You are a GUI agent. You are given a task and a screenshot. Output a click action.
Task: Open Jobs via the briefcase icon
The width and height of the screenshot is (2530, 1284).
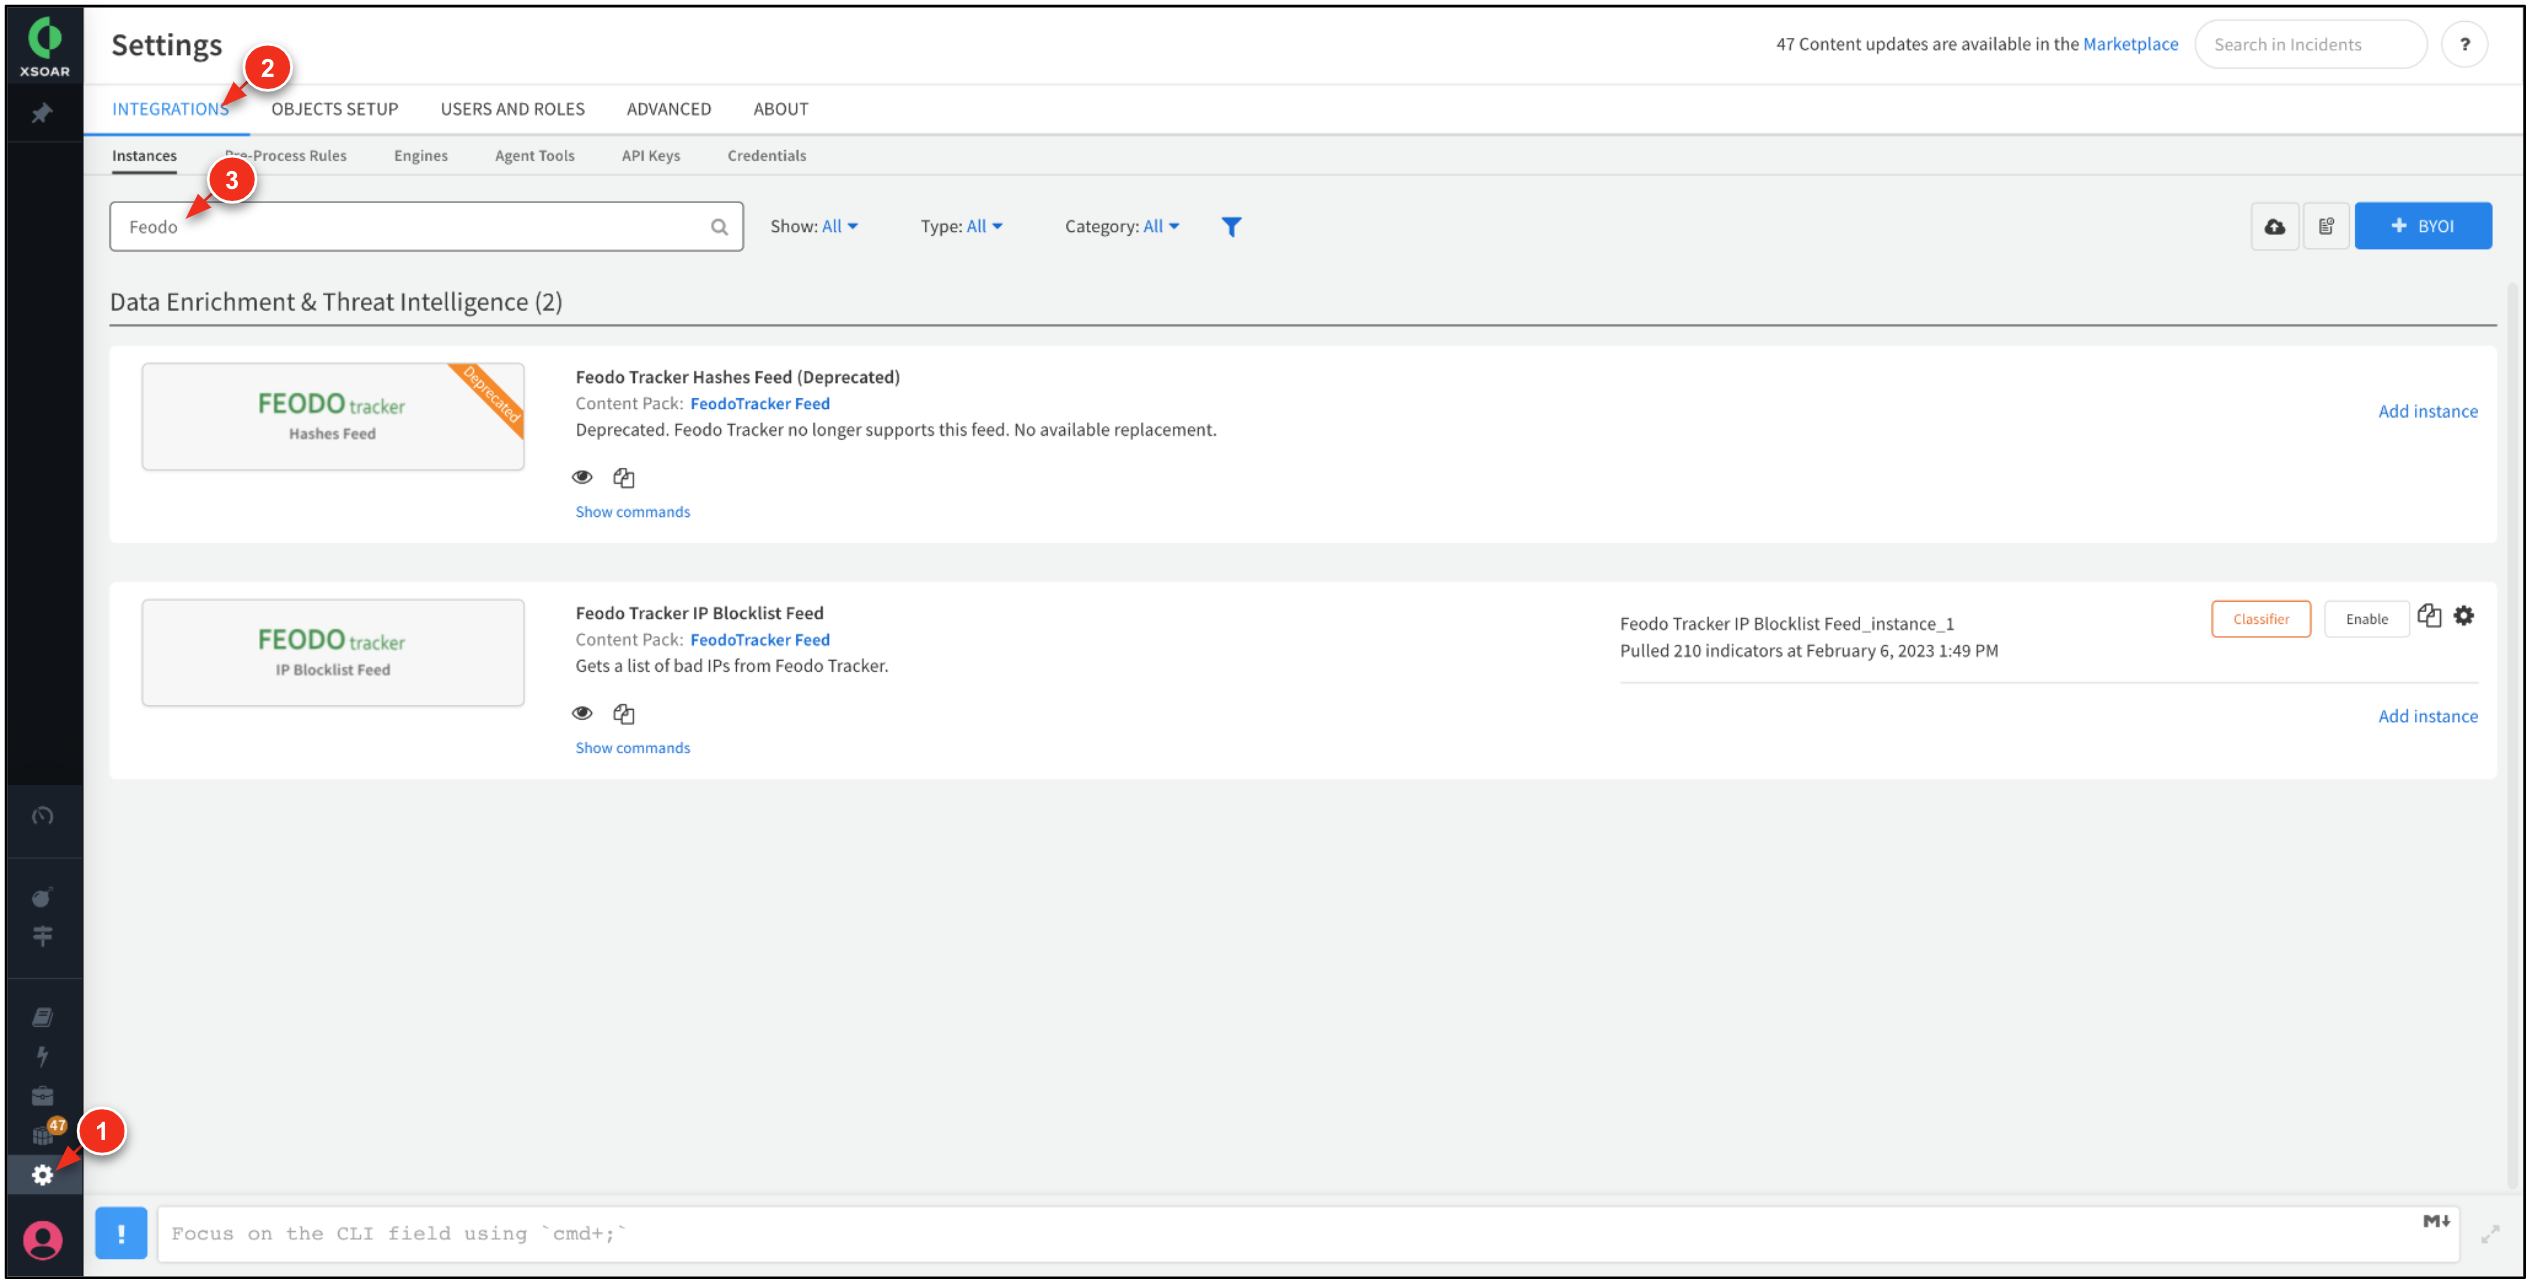(42, 1096)
